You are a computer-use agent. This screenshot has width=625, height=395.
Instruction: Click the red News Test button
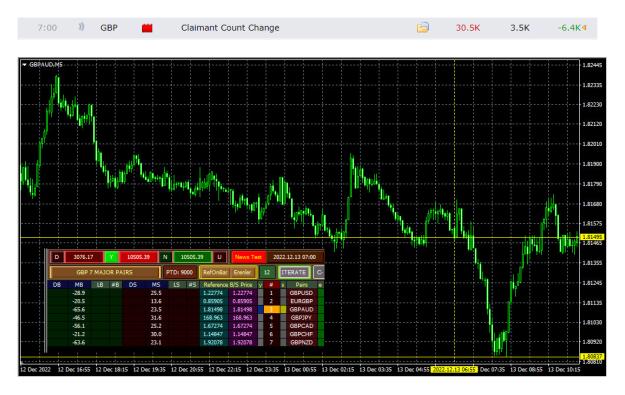248,257
